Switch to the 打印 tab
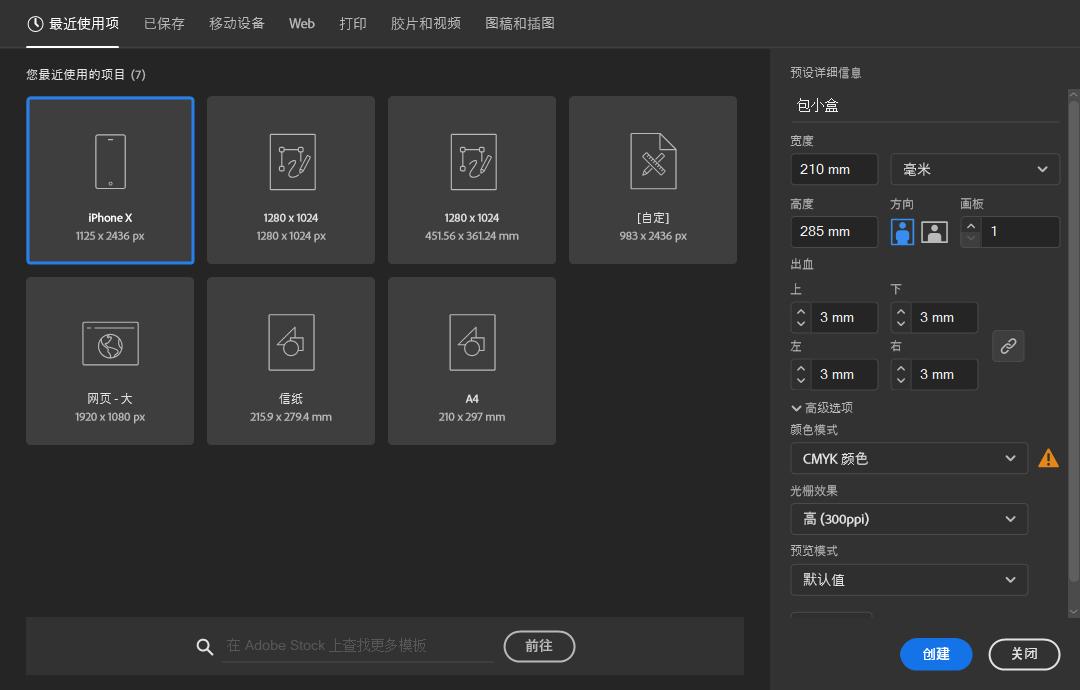 point(353,23)
